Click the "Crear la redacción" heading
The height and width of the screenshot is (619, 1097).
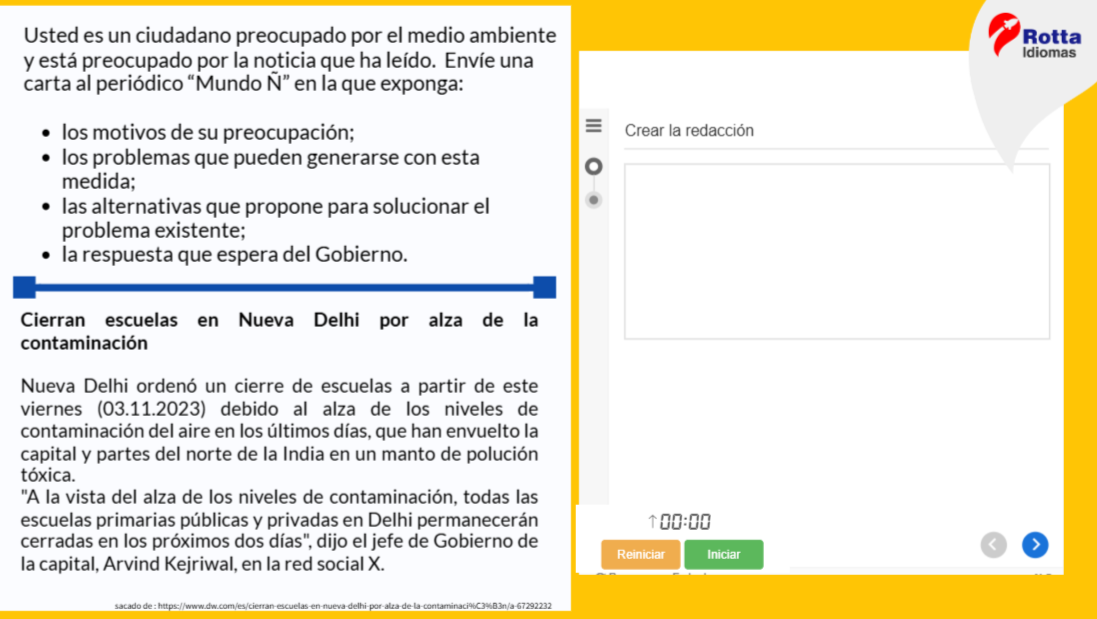(689, 130)
